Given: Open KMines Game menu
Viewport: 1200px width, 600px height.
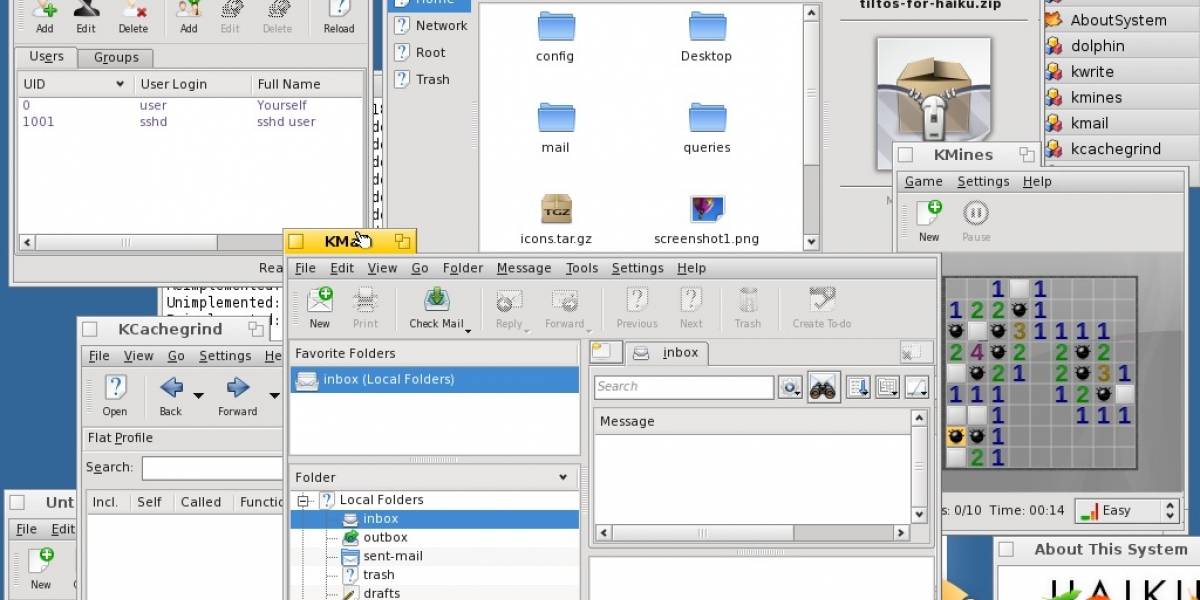Looking at the screenshot, I should click(x=924, y=181).
